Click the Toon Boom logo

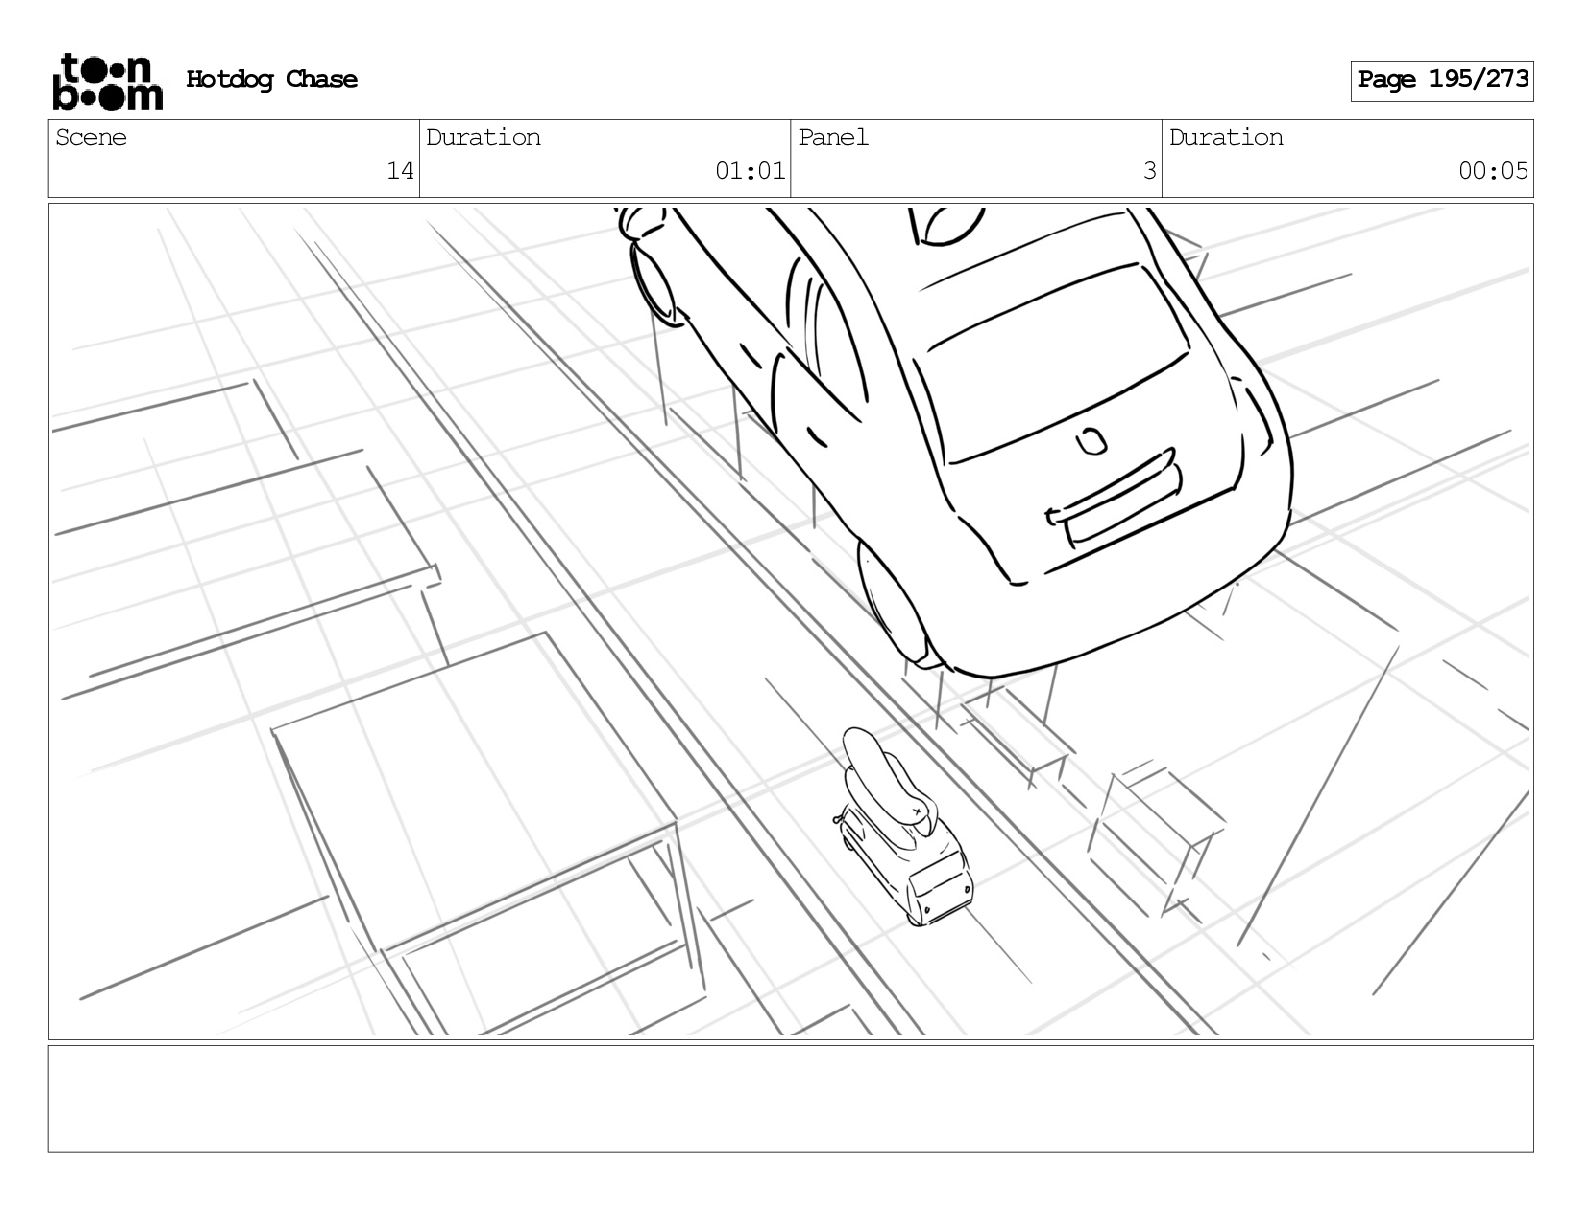coord(107,81)
